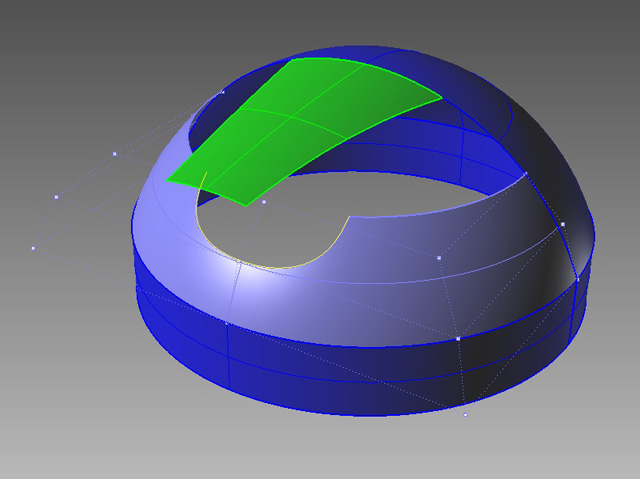Click control point on the dome's front-right face
The image size is (640, 479).
[439, 258]
